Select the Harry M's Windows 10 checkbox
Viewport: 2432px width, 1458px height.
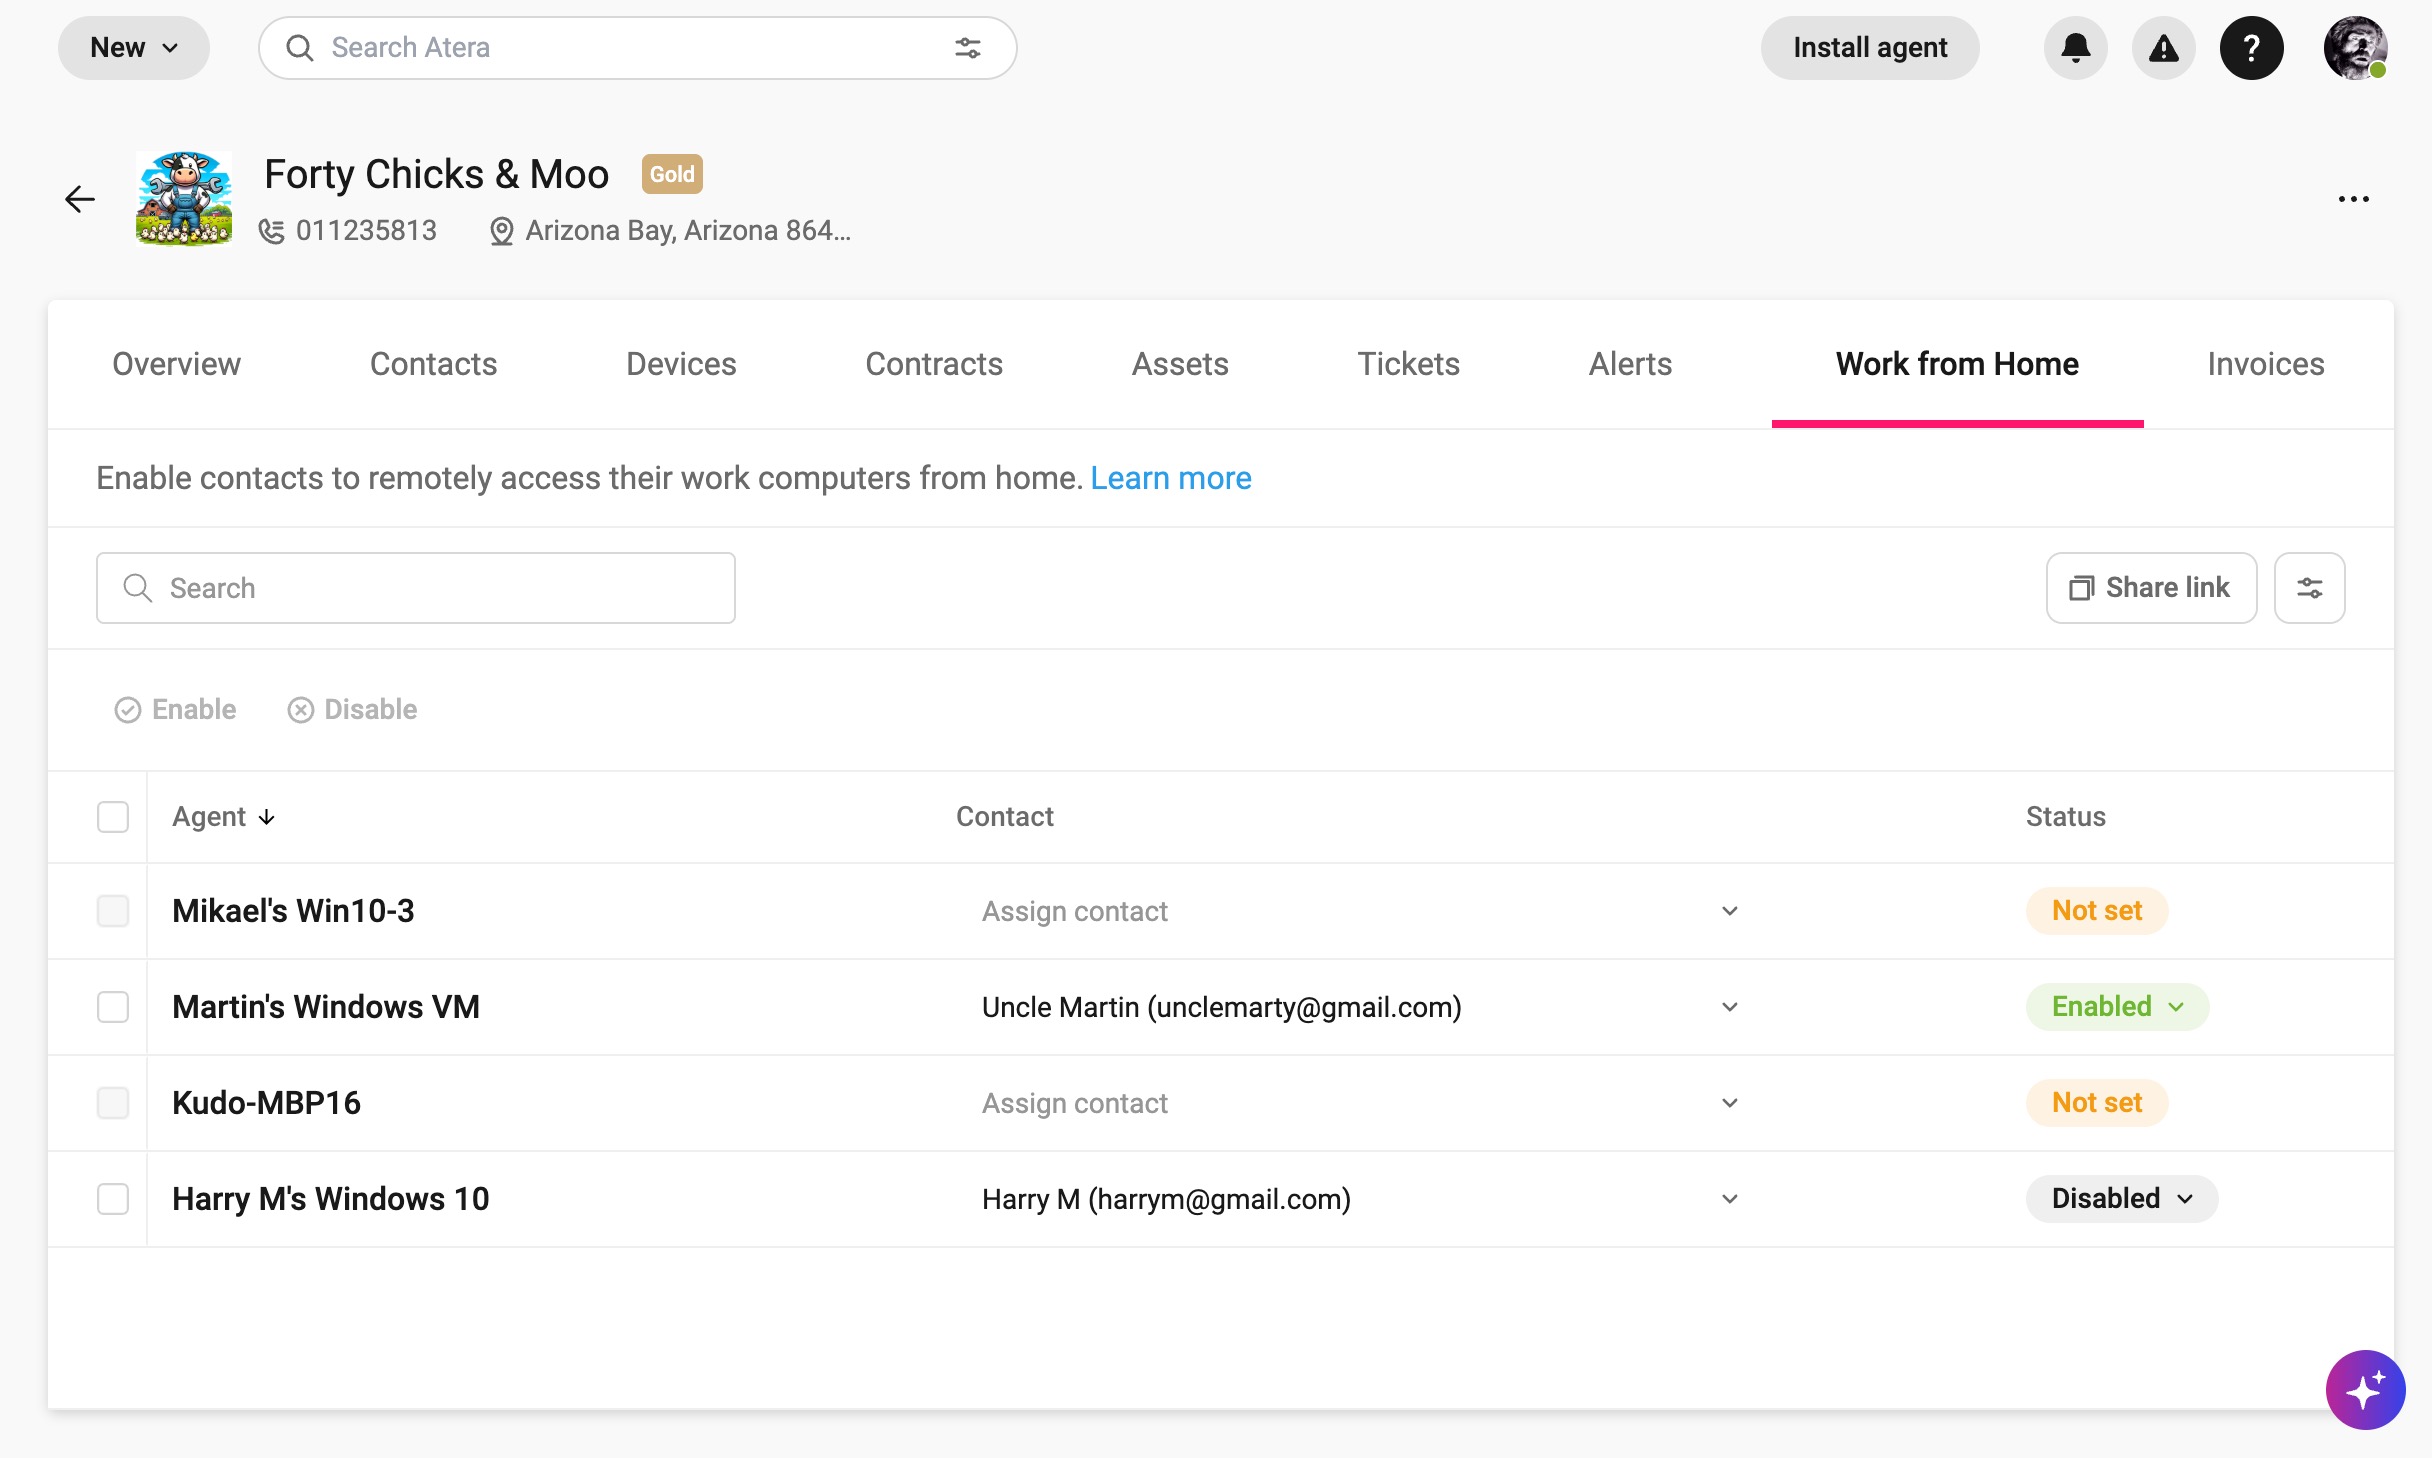click(113, 1199)
